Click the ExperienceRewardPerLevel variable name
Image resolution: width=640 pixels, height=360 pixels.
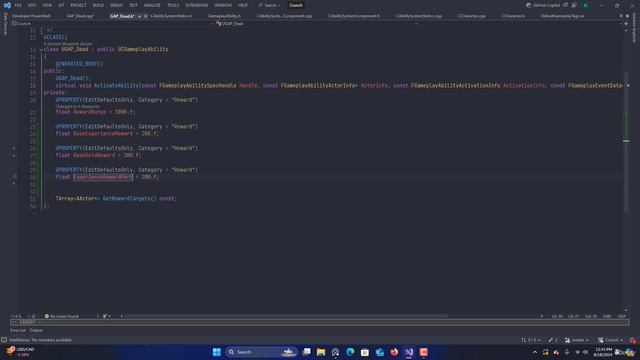pos(103,177)
